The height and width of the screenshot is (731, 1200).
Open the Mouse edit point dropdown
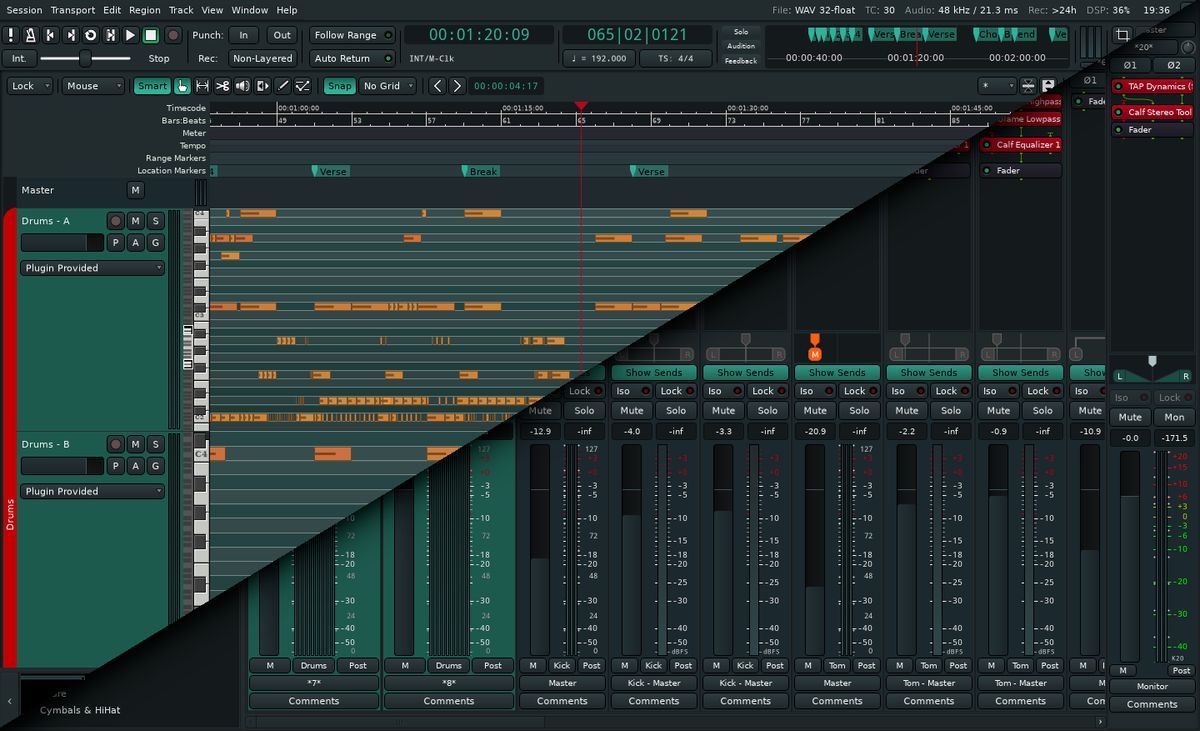tap(93, 86)
